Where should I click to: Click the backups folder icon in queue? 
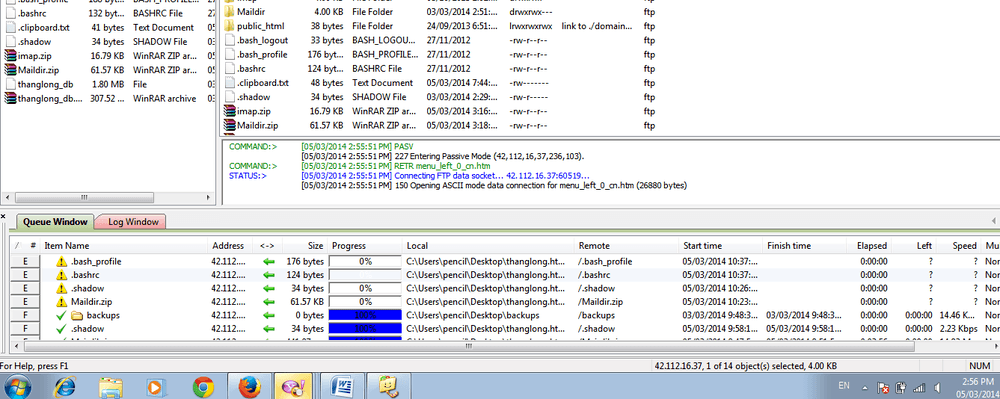77,316
